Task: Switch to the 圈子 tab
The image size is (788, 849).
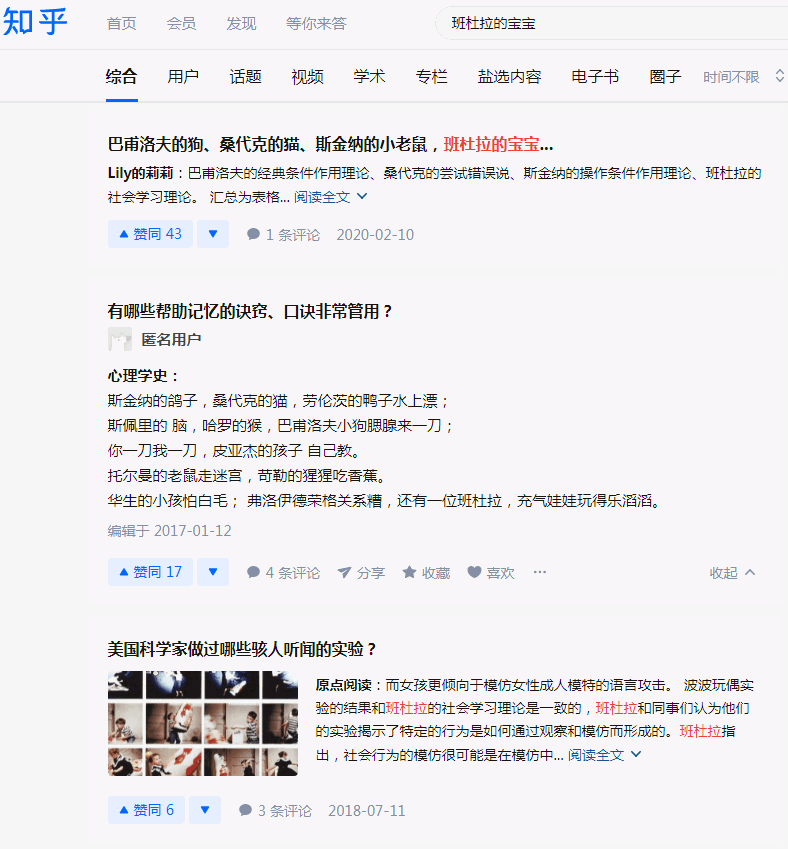Action: [665, 76]
